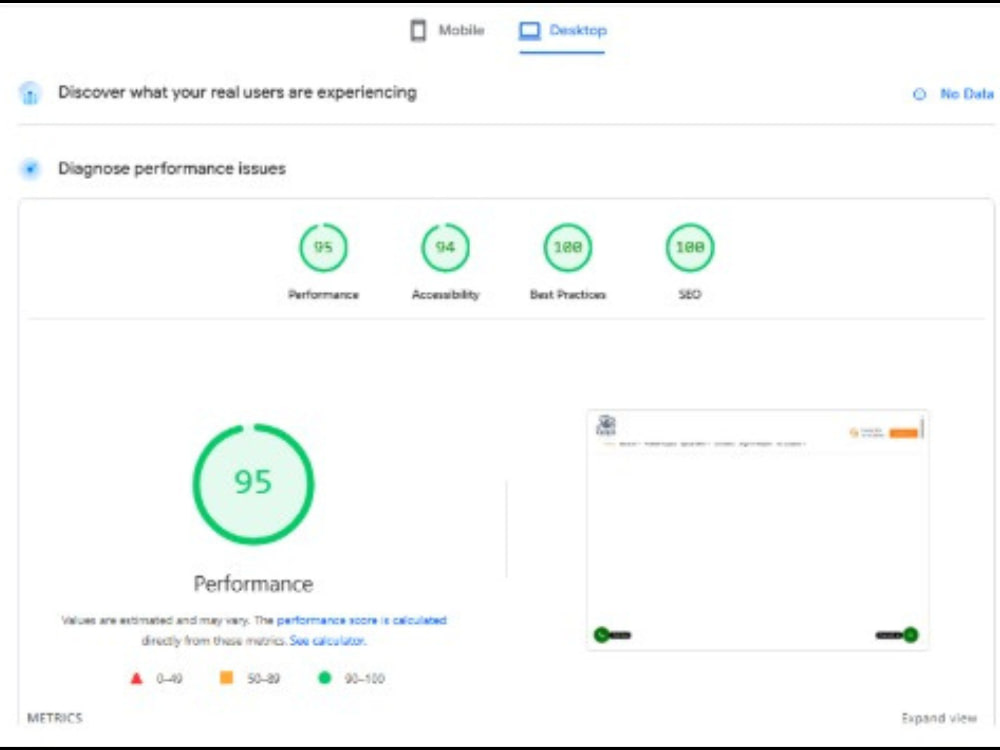
Task: Click the orange button in the screenshot thumbnail
Action: pos(904,433)
